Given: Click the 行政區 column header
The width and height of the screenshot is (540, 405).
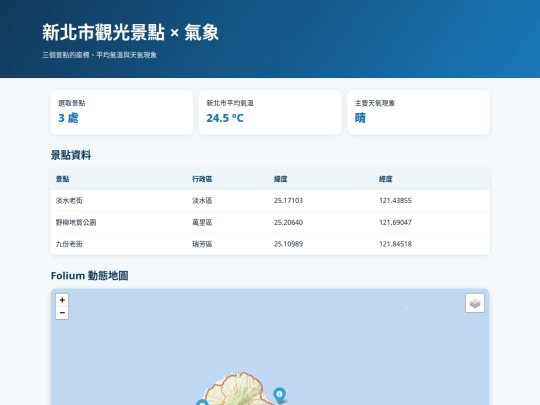Looking at the screenshot, I should (x=202, y=179).
